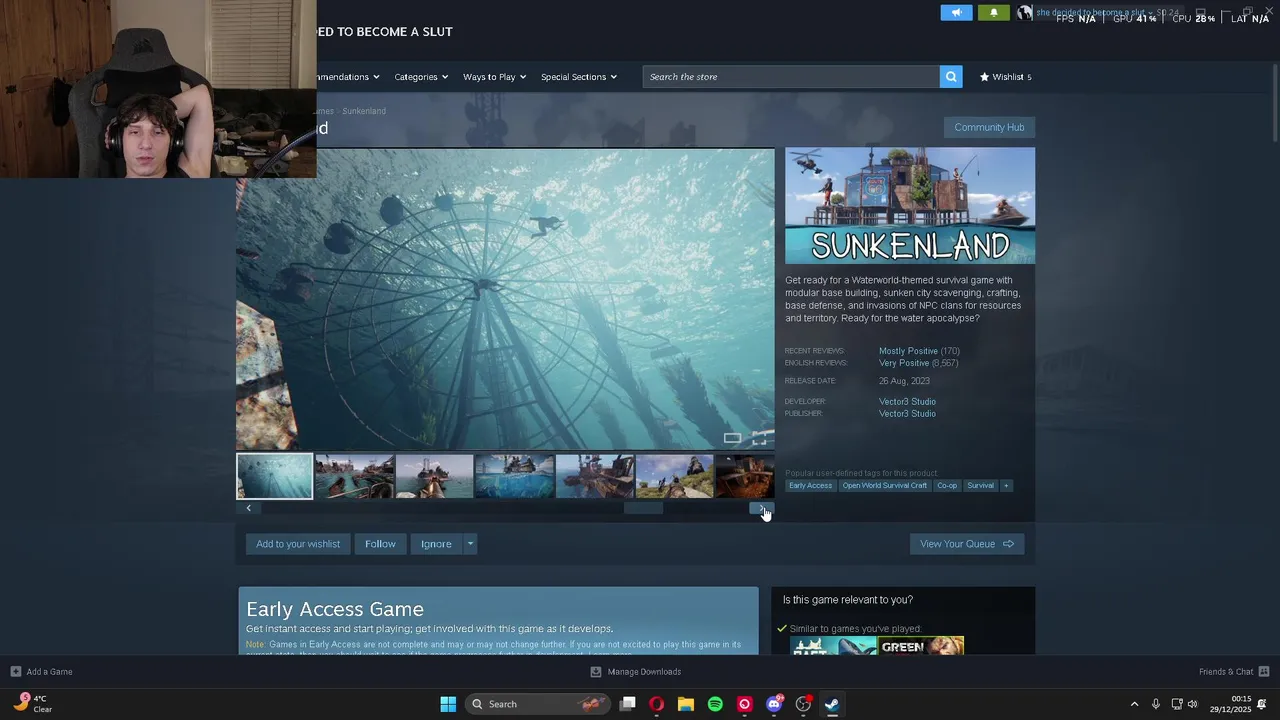Open File Explorer from the taskbar

pos(685,704)
